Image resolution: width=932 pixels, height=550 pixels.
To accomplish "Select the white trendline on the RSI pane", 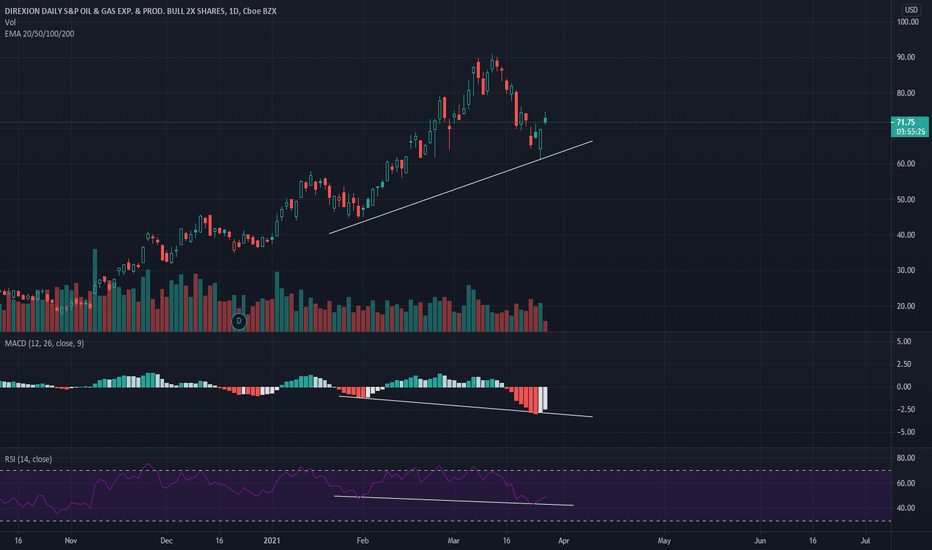I will pyautogui.click(x=454, y=501).
